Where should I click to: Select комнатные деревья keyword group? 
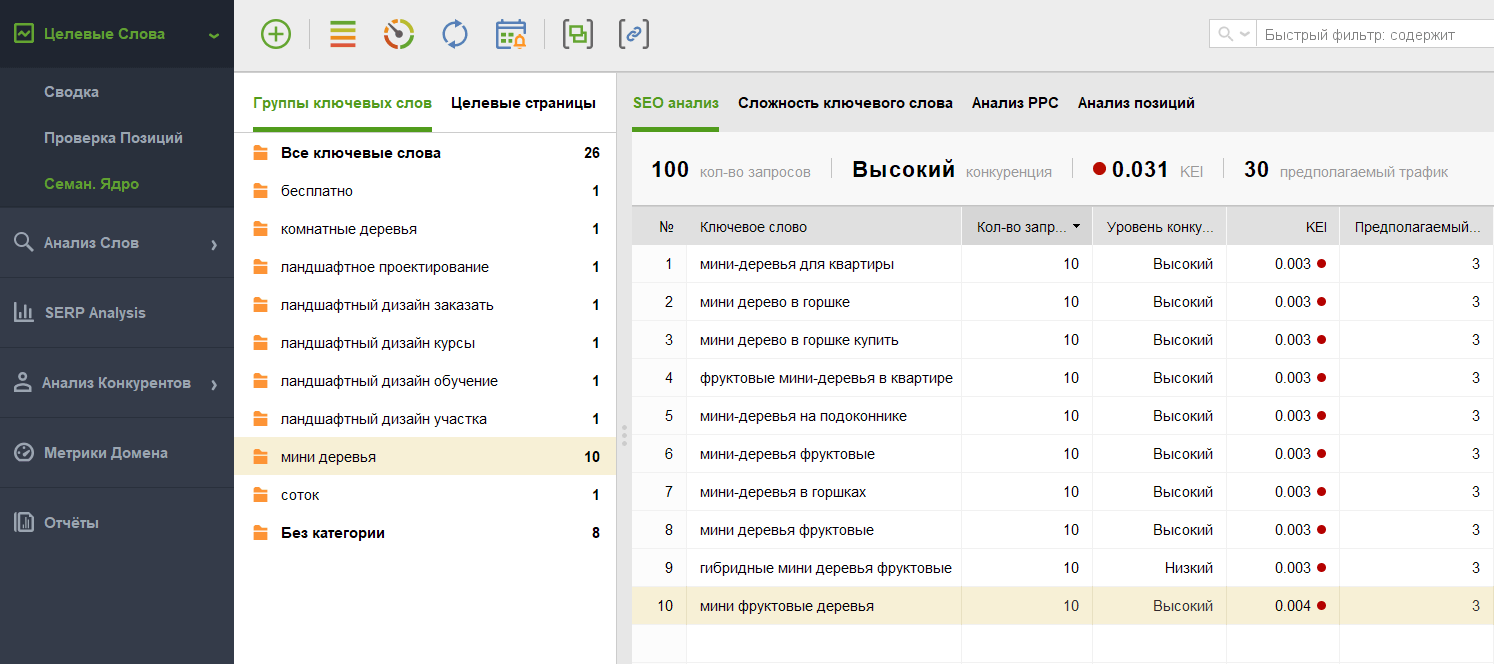click(x=425, y=229)
